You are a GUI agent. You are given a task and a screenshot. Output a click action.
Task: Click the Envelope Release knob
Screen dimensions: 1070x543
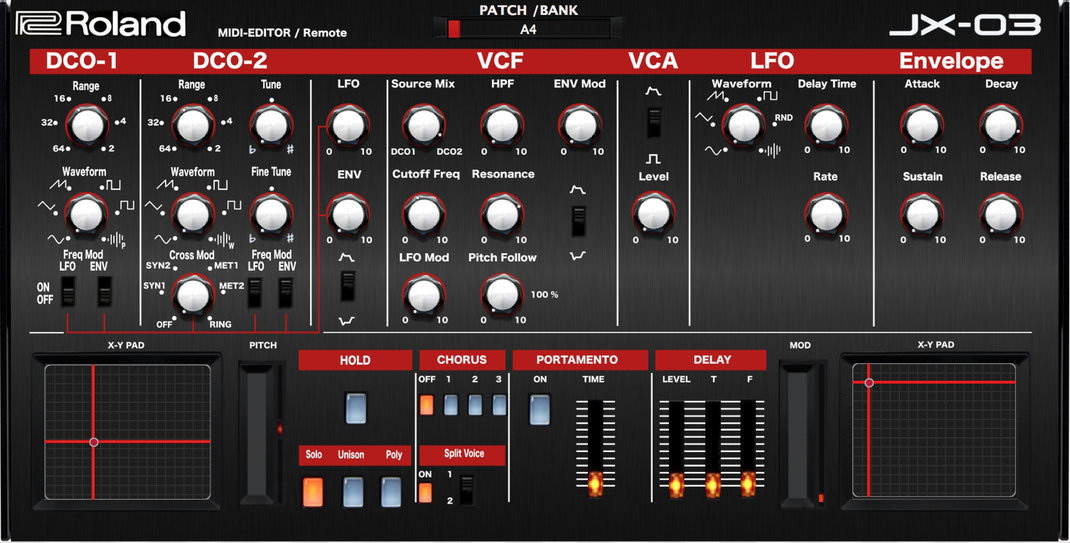[x=1001, y=215]
